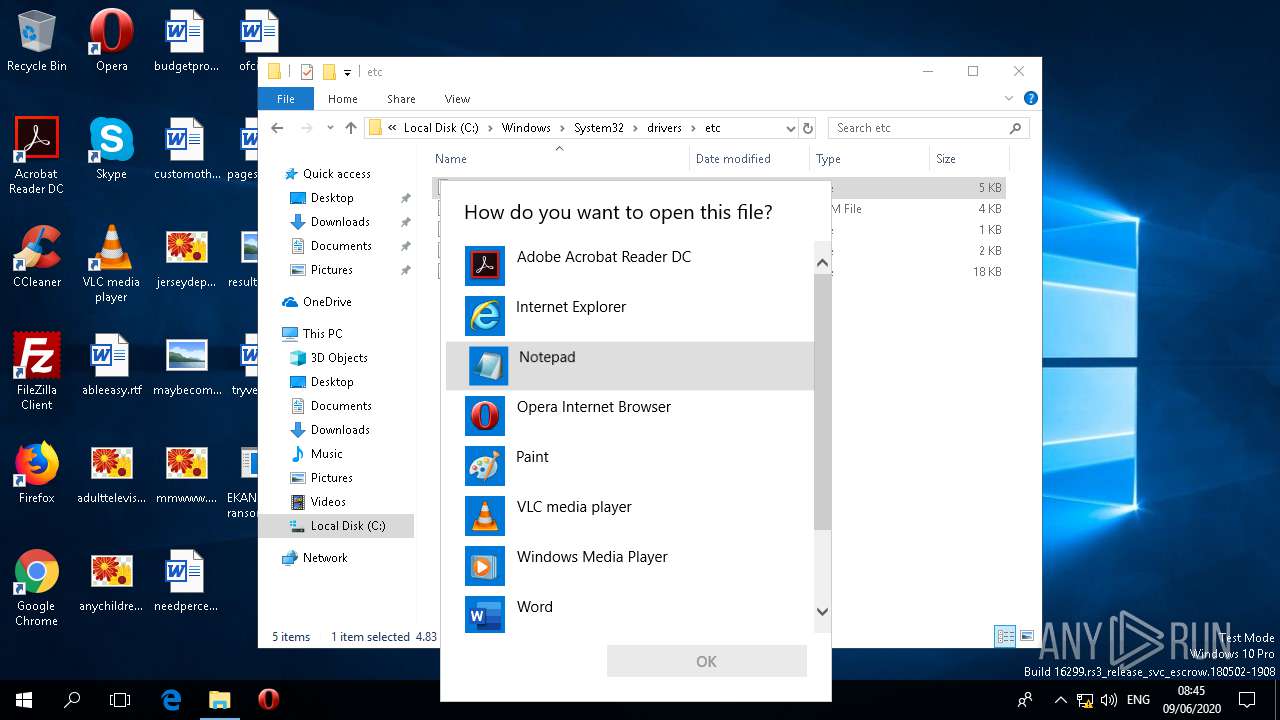This screenshot has height=720, width=1280.
Task: Open the taskbar clock and date
Action: point(1191,700)
